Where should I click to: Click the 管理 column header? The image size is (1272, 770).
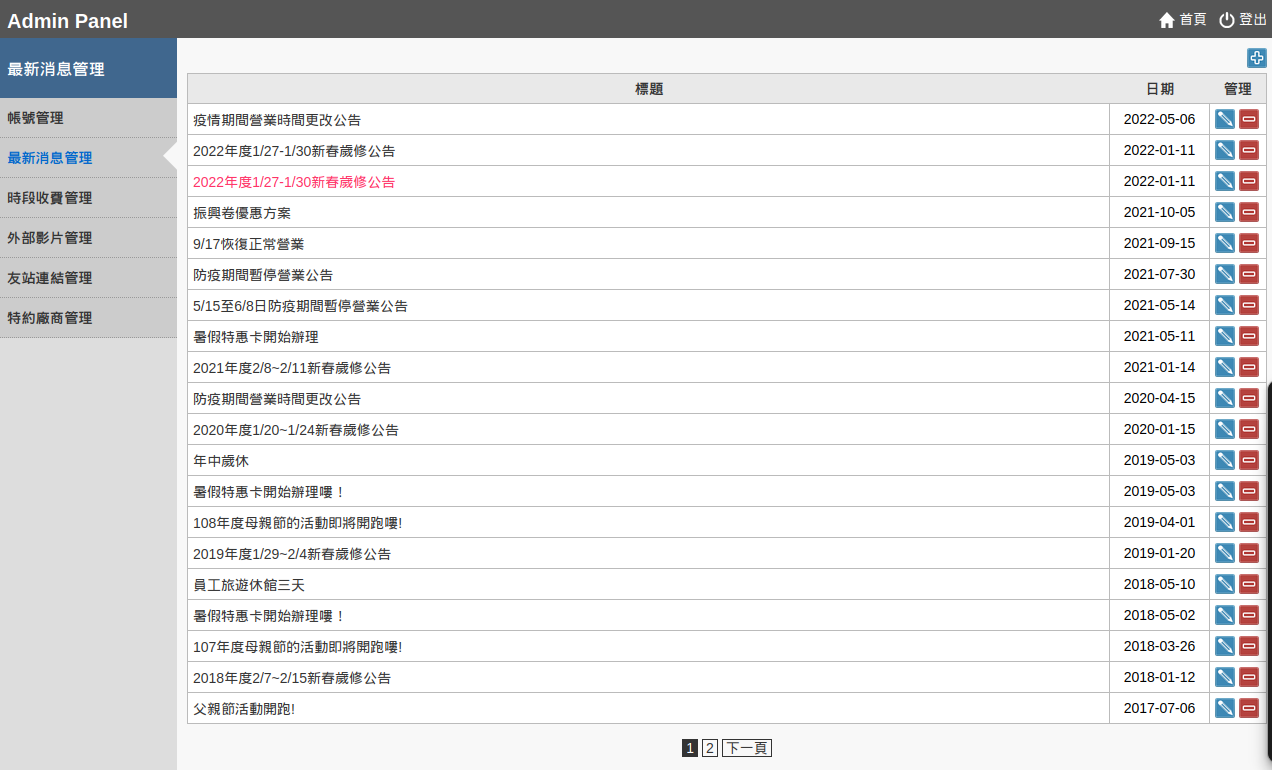pyautogui.click(x=1238, y=89)
